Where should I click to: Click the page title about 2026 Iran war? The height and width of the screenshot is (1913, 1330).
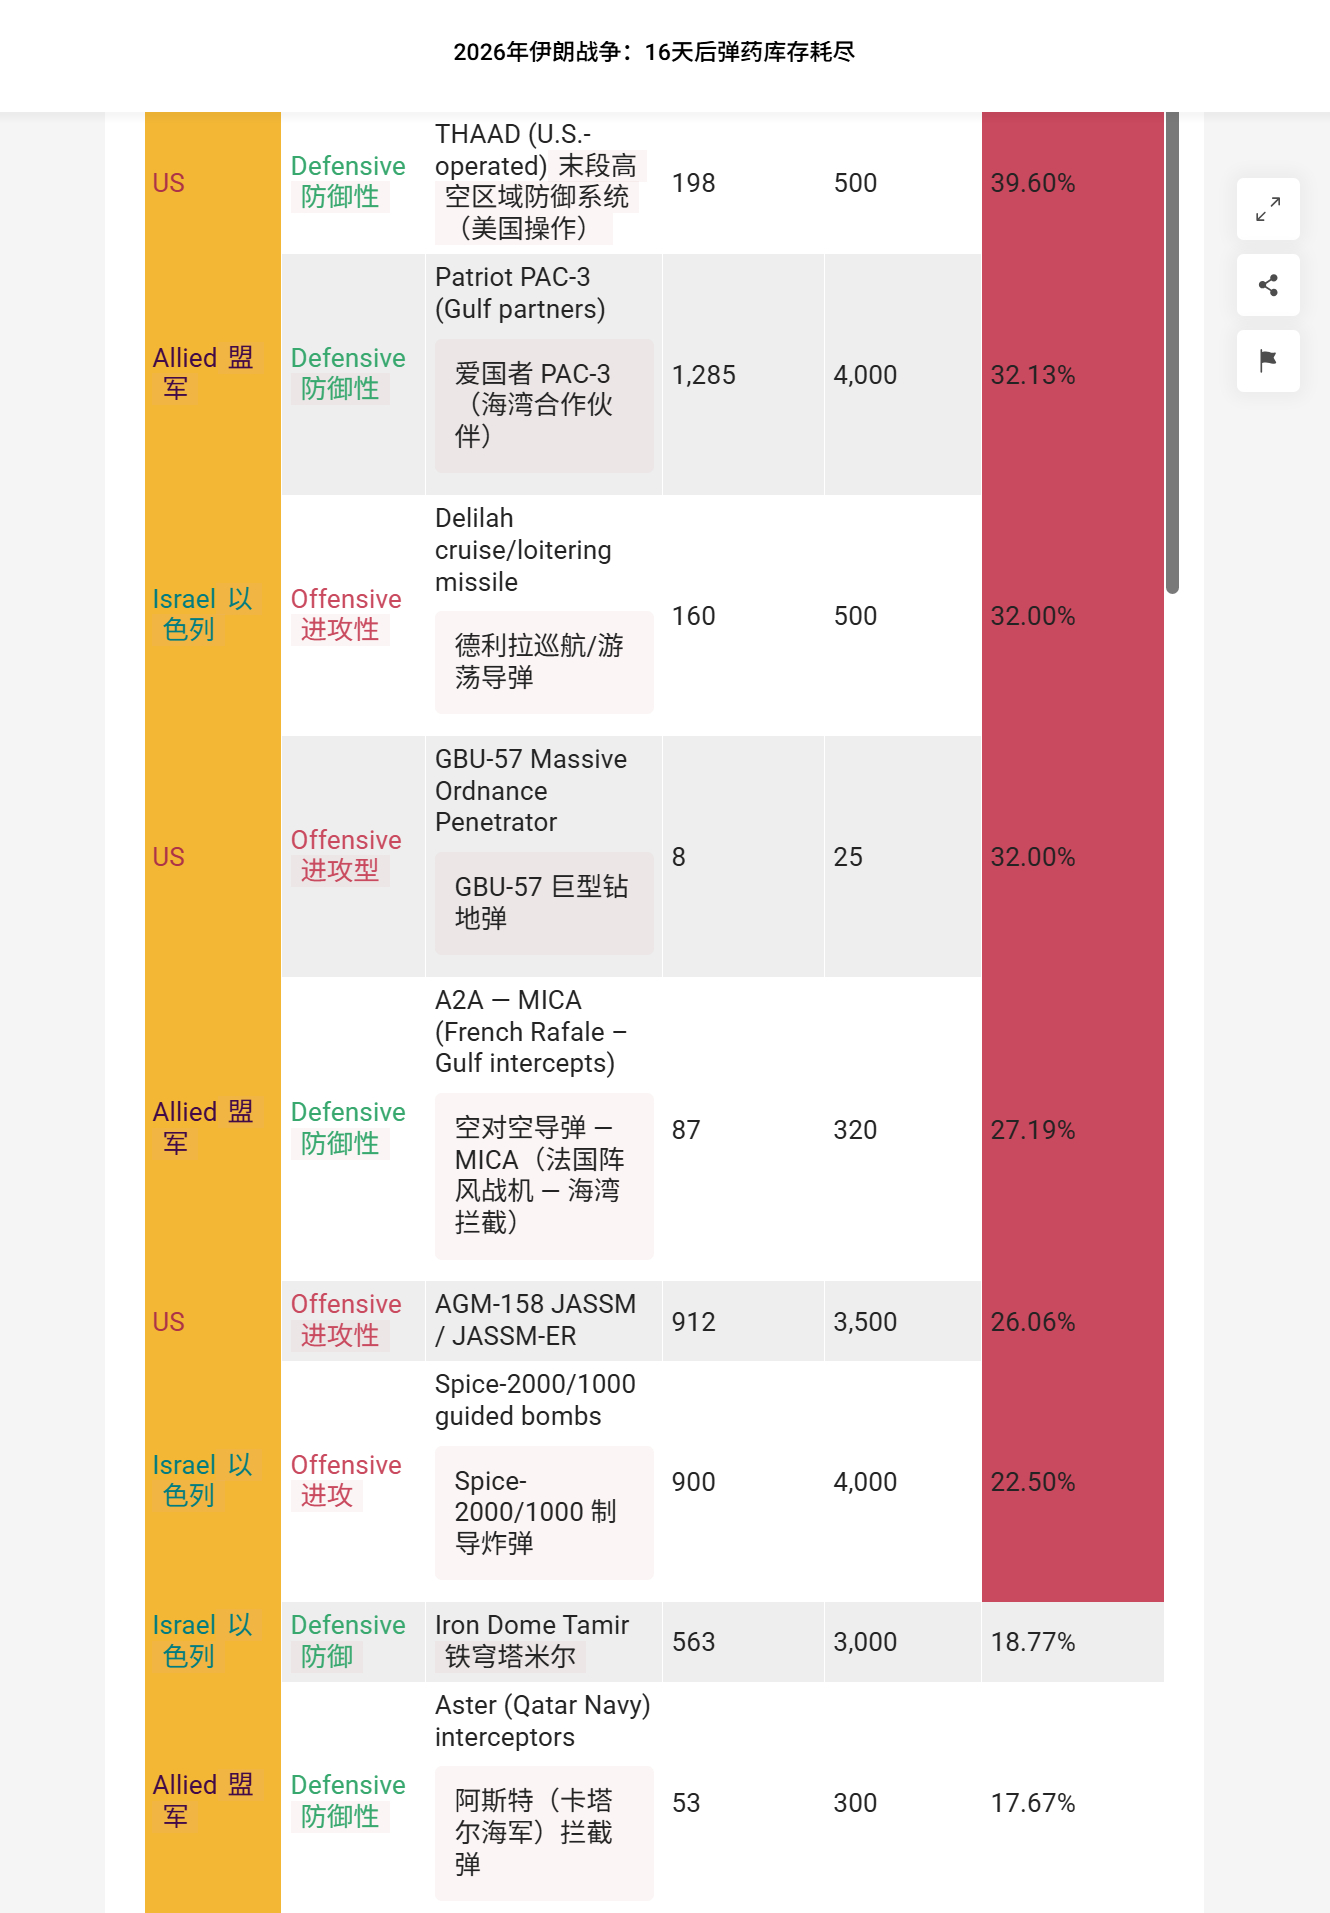[x=654, y=52]
